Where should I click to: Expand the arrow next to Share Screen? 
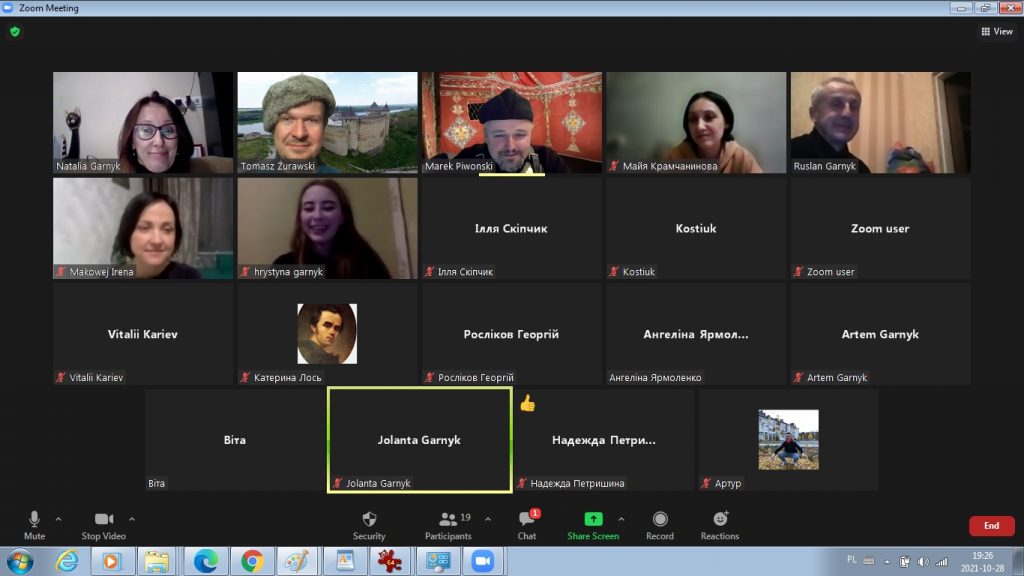[621, 519]
